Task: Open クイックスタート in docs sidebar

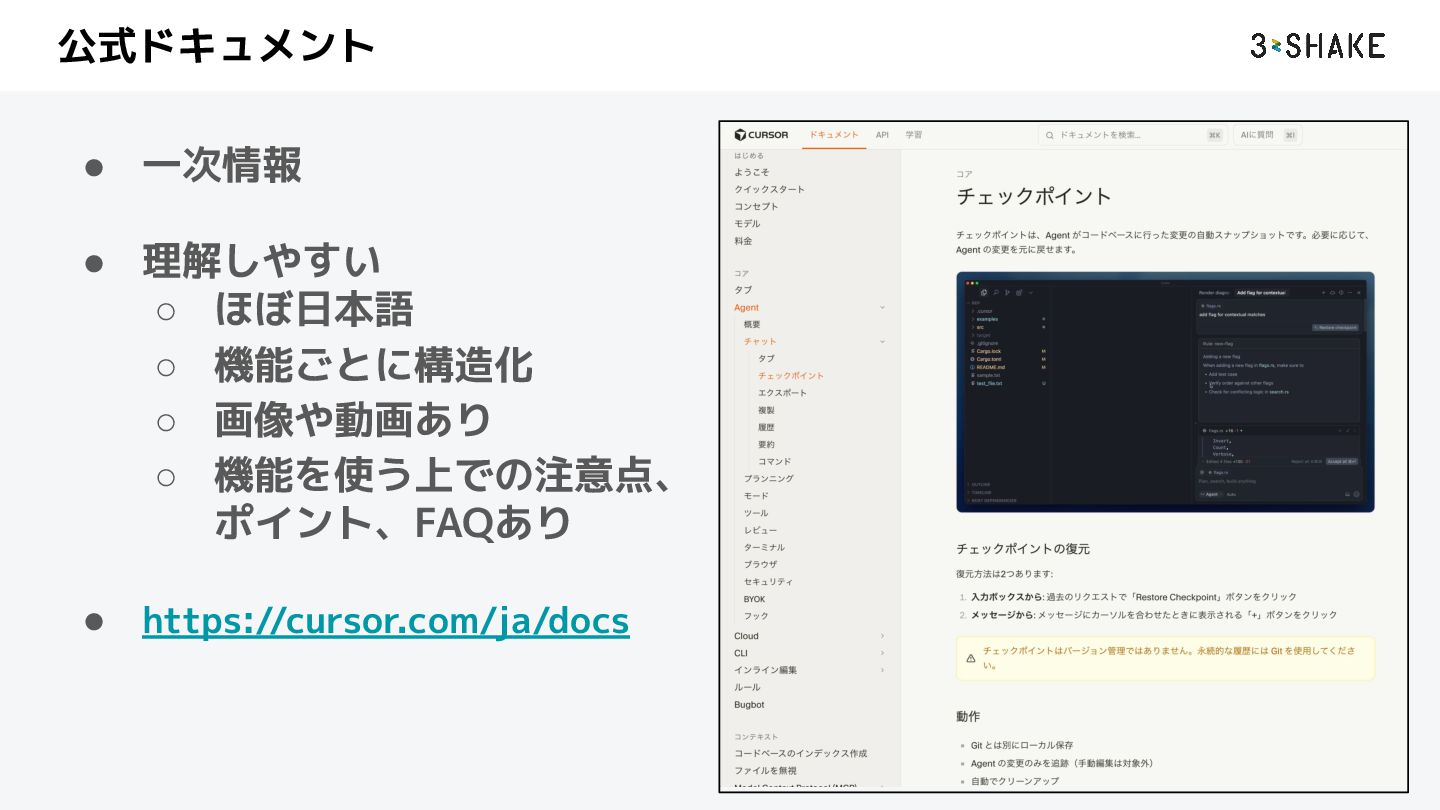Action: [x=769, y=189]
